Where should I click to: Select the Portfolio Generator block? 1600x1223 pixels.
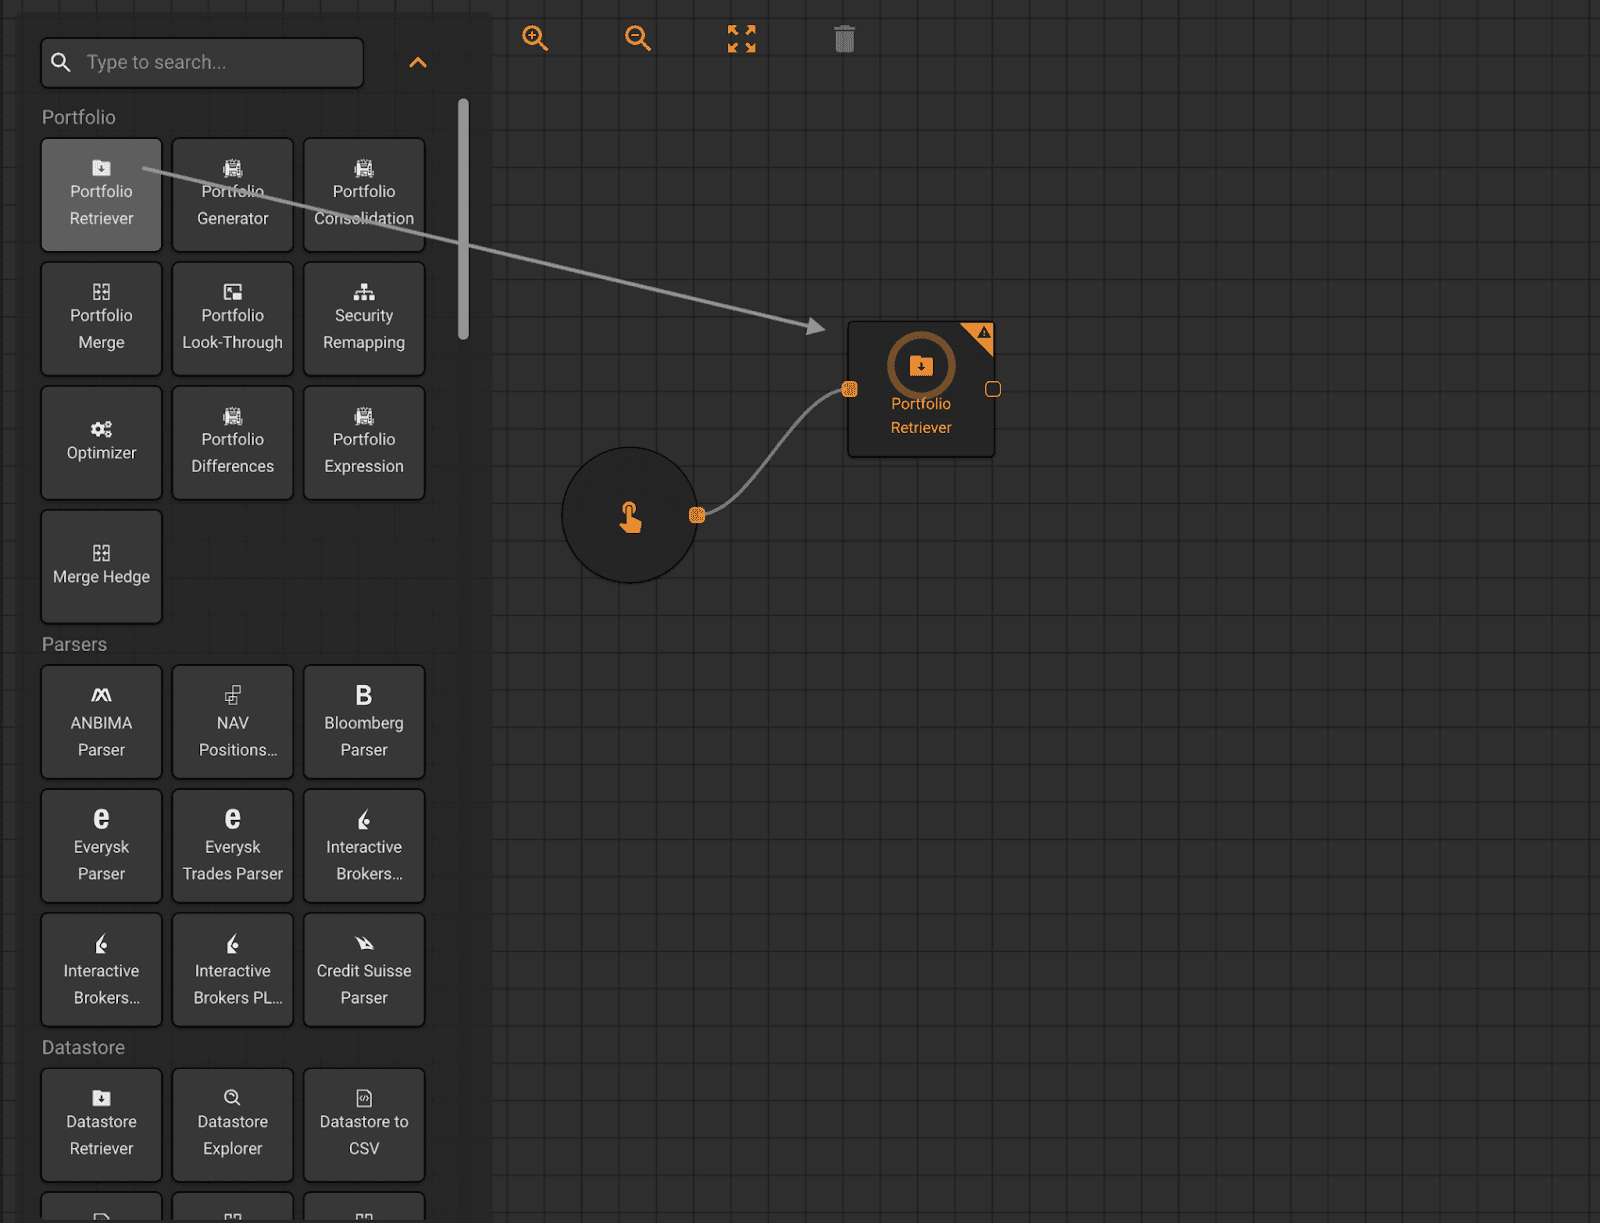pyautogui.click(x=233, y=195)
